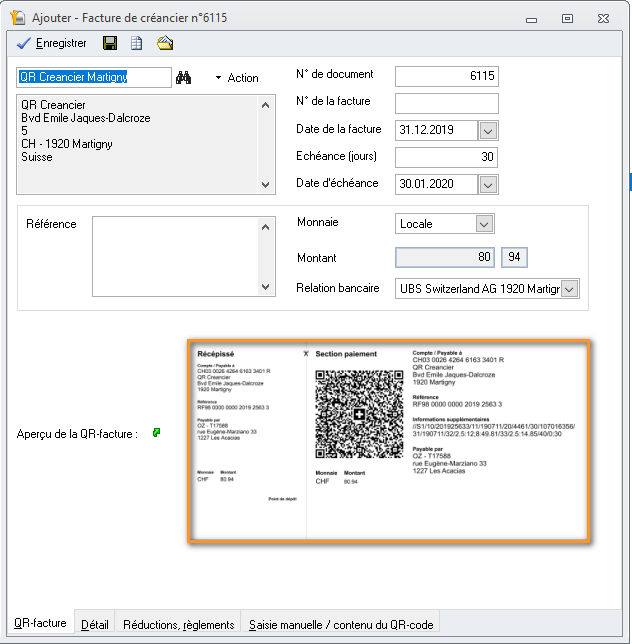Open the Date d'échéance calendar dropdown
The width and height of the screenshot is (632, 644).
point(488,185)
